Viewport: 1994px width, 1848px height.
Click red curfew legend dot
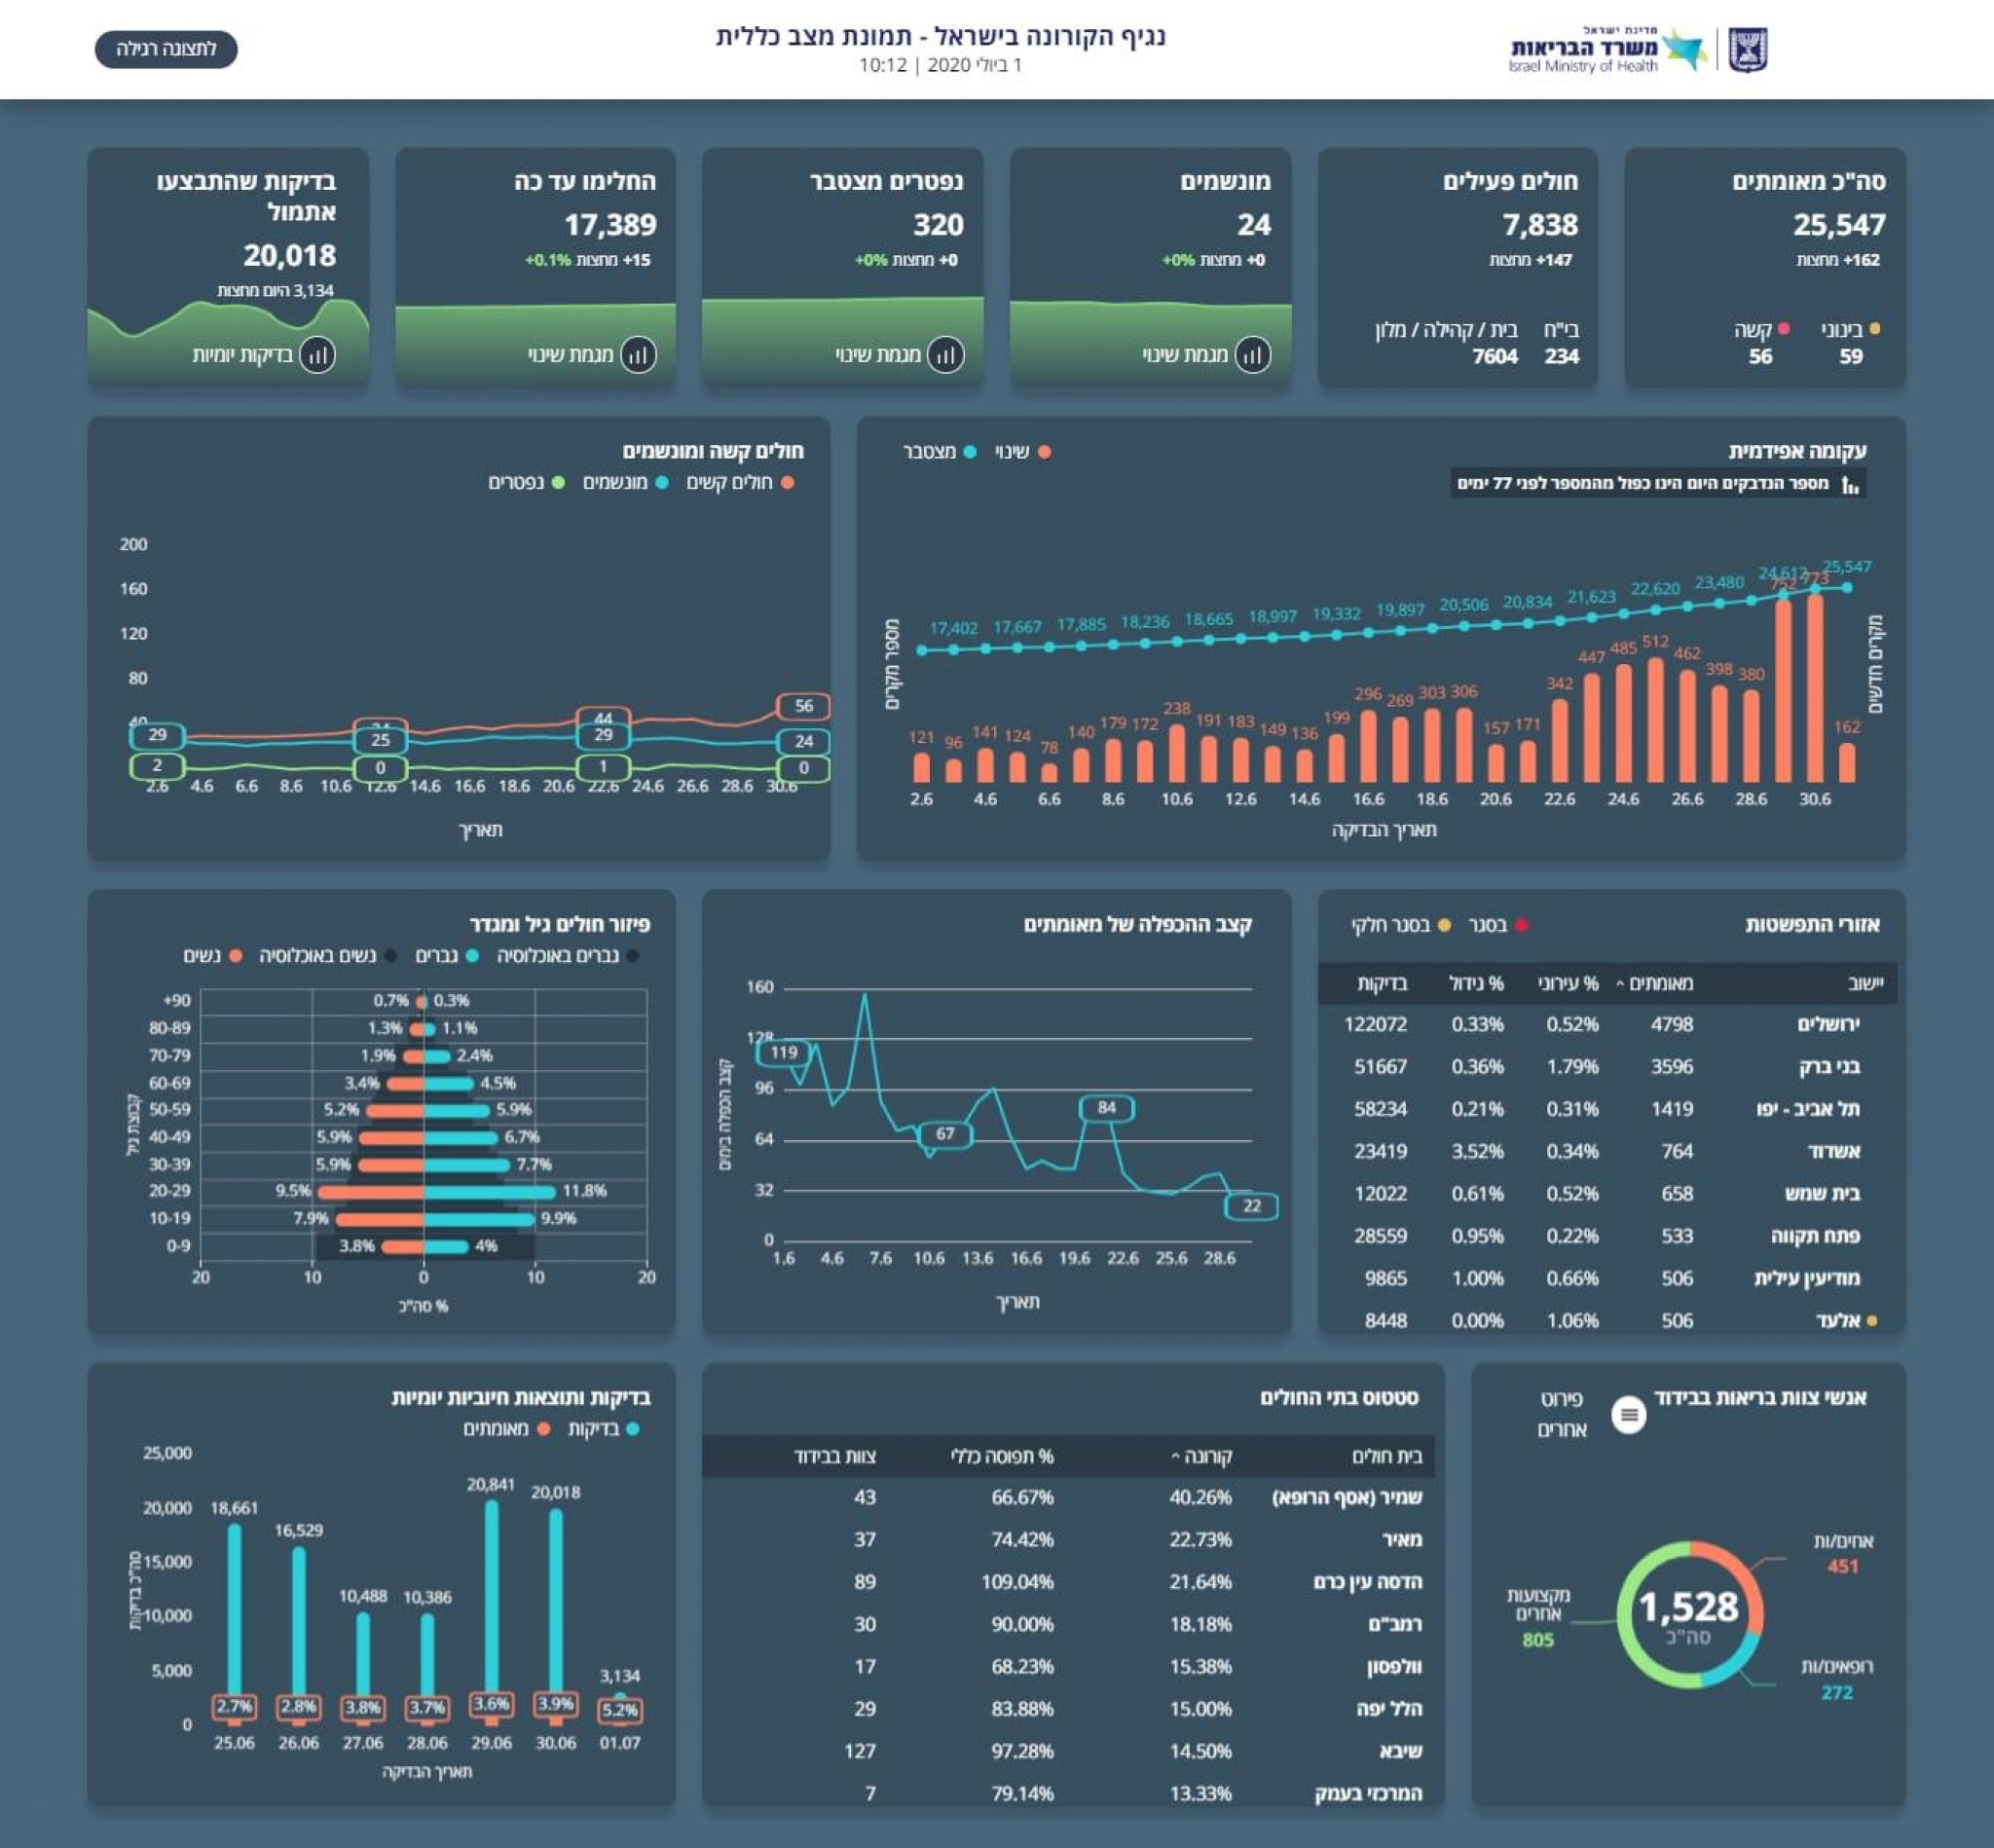click(1521, 925)
